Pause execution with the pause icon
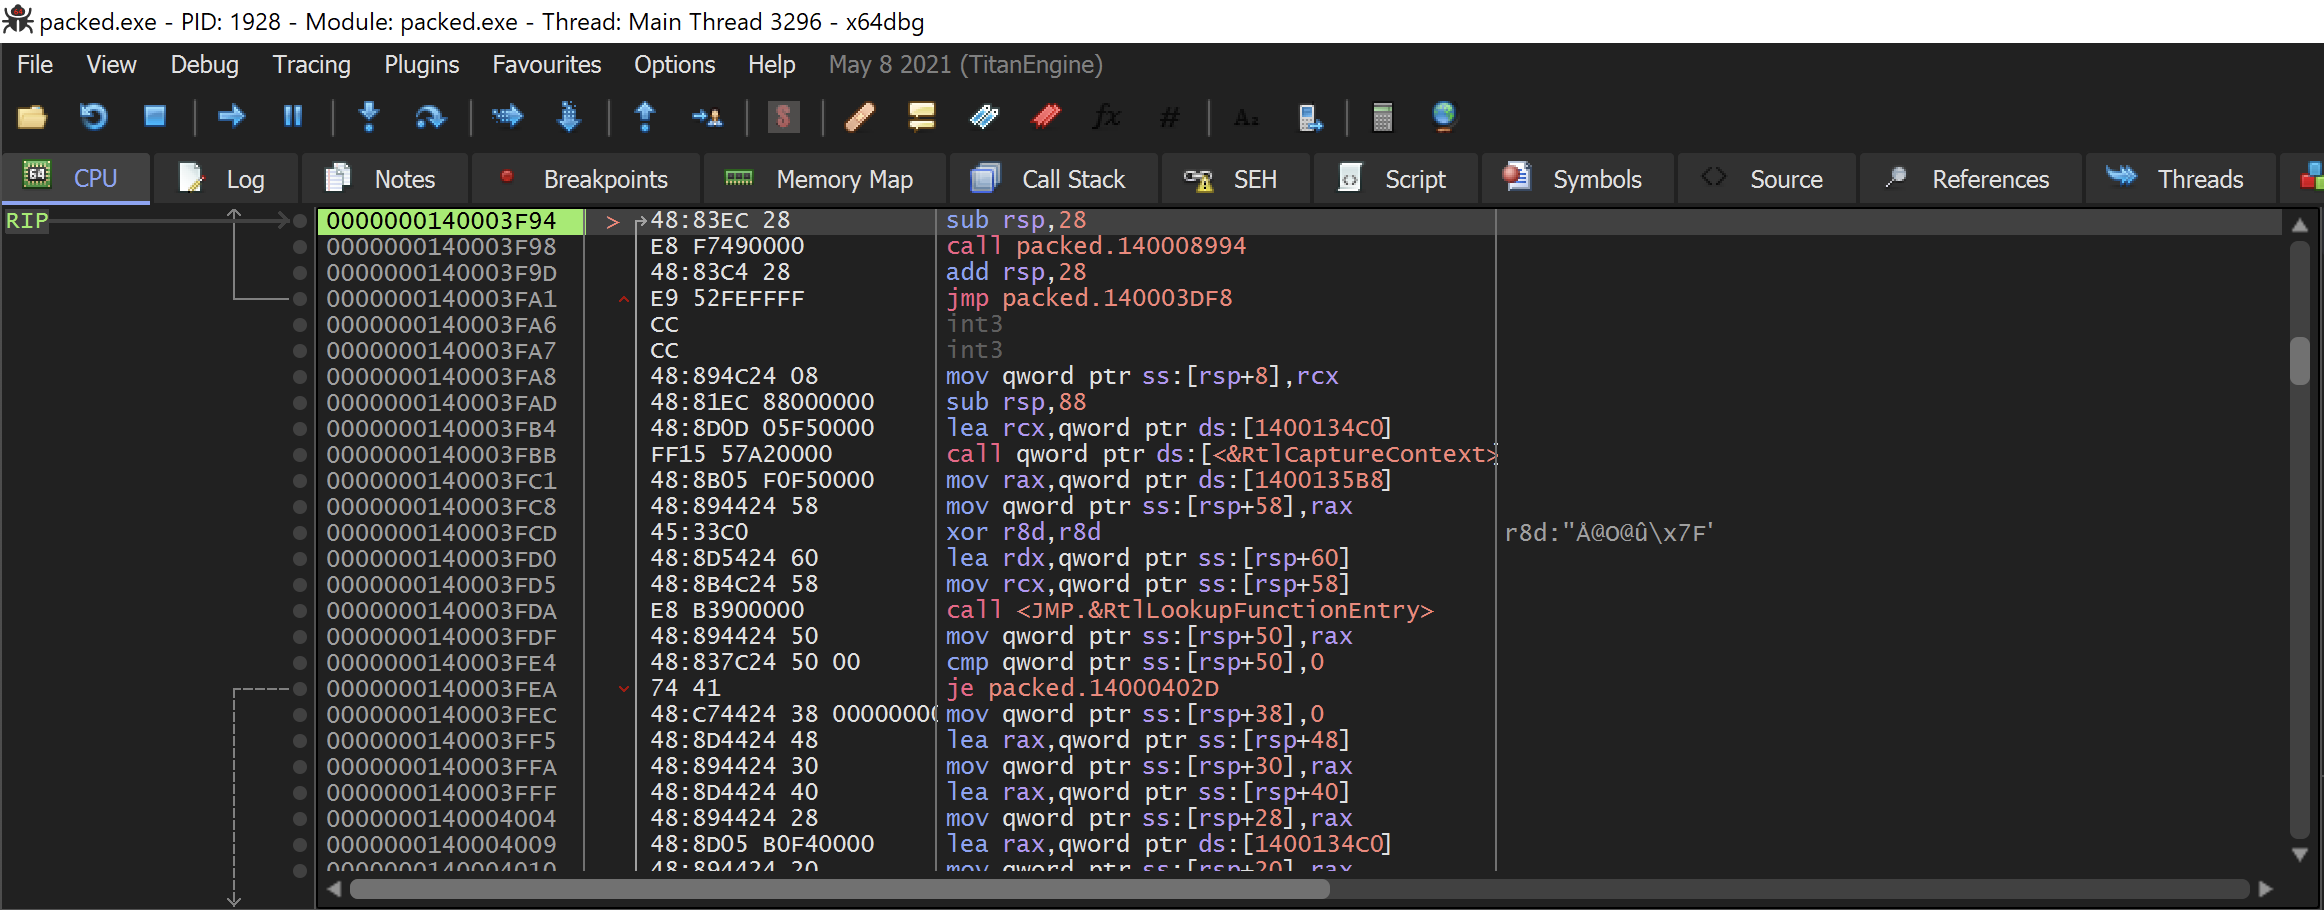Viewport: 2324px width, 910px height. click(292, 117)
